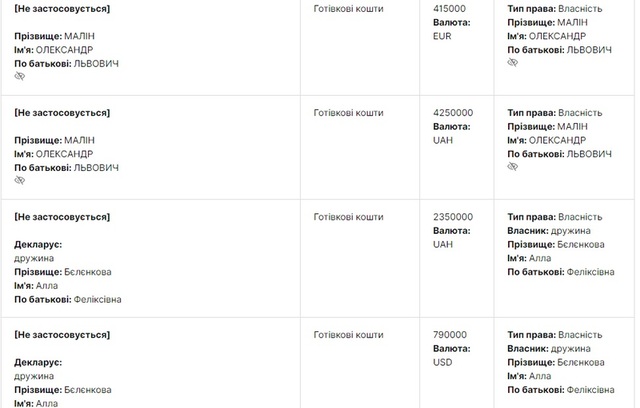Click 'Ім'я: ОЛЕКСАНДР' in the 4250000 row's first column
The image size is (640, 408).
53,154
